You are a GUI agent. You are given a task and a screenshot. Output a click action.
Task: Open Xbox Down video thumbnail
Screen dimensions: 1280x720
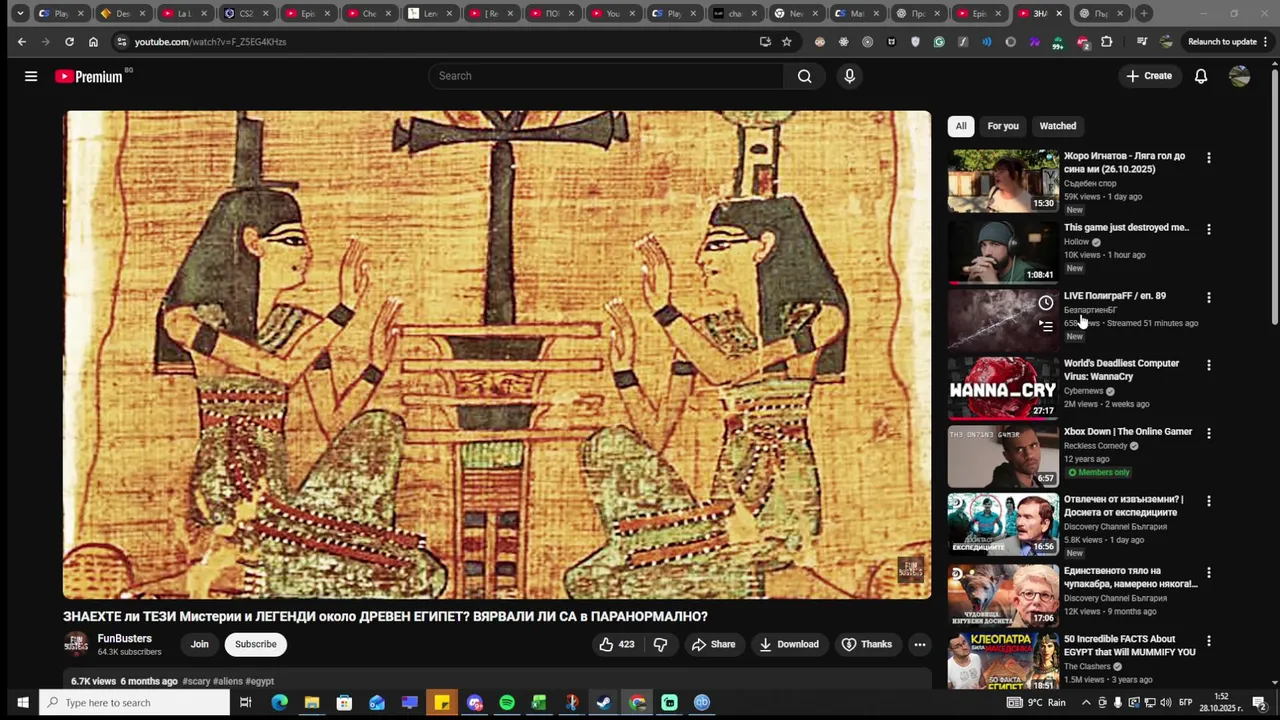click(x=1002, y=457)
